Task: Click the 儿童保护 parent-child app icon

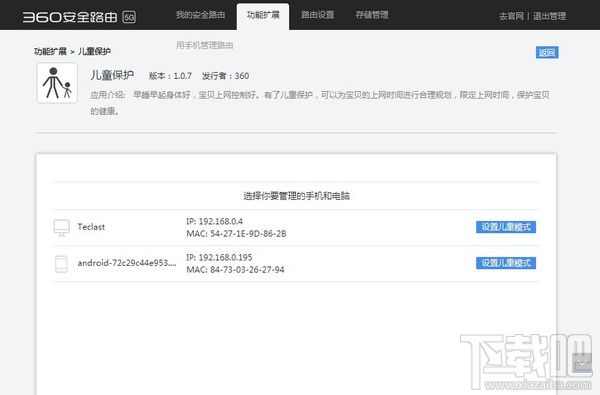Action: tap(57, 83)
